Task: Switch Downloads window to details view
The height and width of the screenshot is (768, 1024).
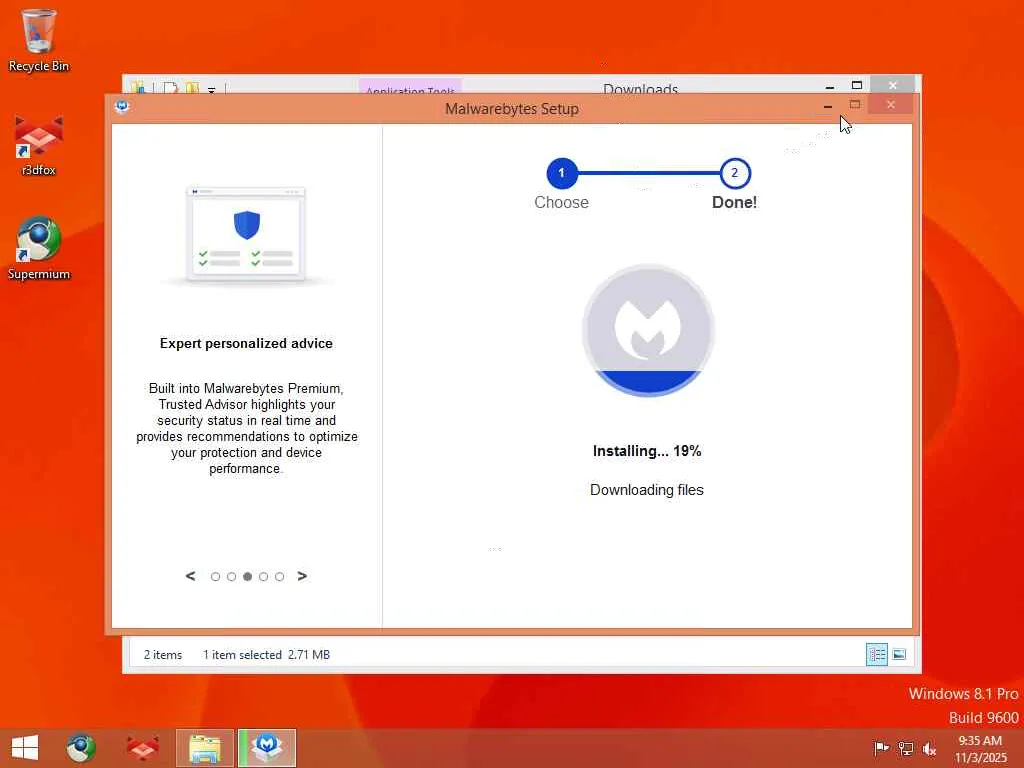Action: tap(876, 654)
